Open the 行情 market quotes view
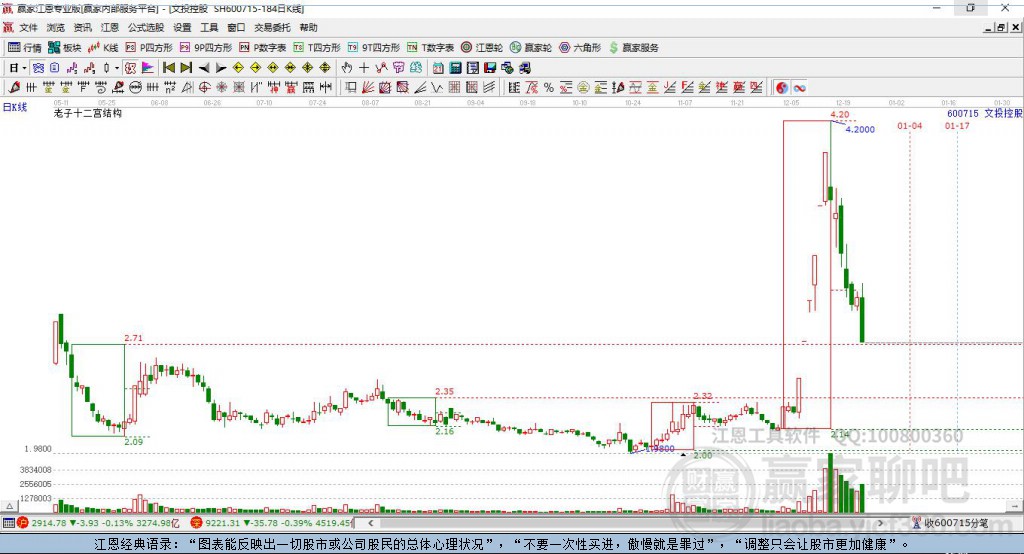Viewport: 1024px width, 554px height. pos(24,48)
